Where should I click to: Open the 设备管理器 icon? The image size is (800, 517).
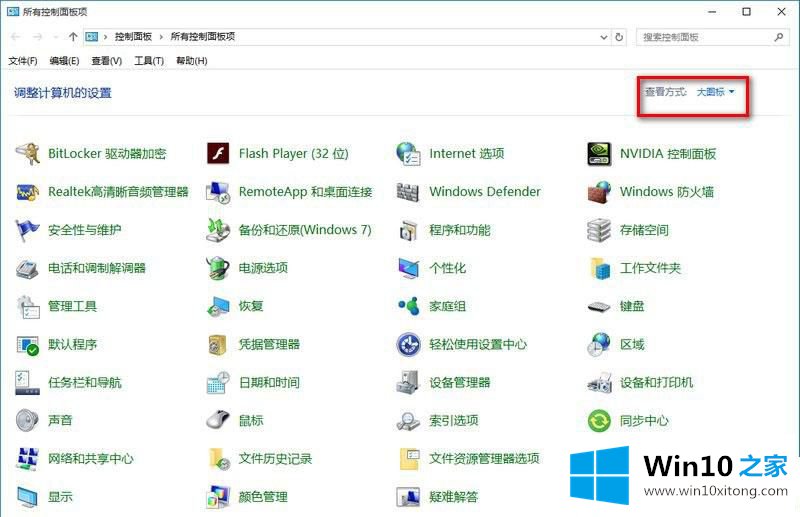tap(408, 383)
